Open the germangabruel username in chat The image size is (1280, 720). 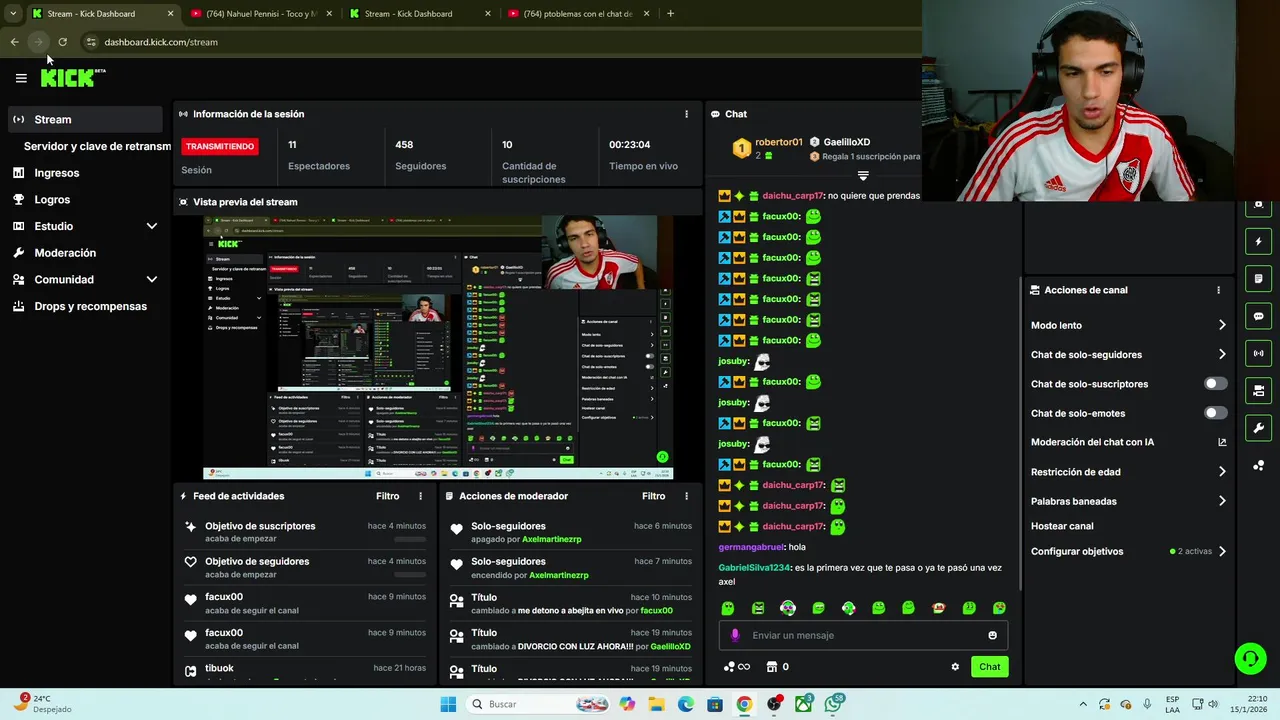[750, 547]
